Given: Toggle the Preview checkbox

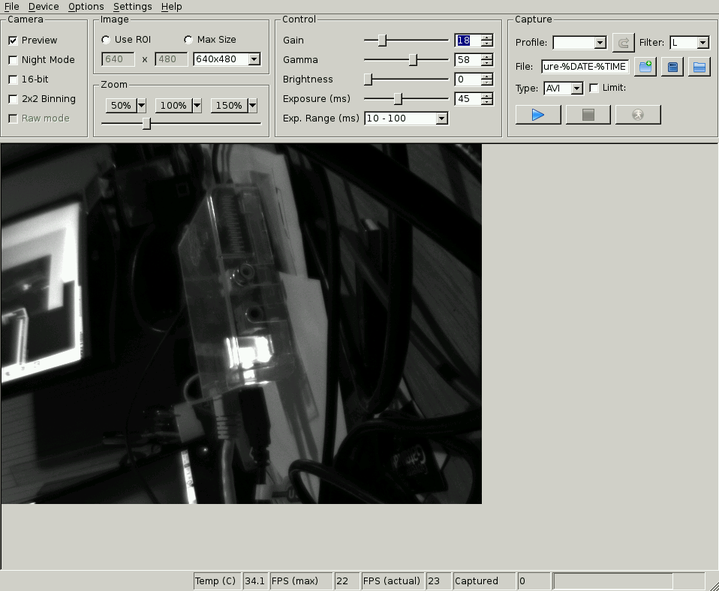Looking at the screenshot, I should pos(13,40).
